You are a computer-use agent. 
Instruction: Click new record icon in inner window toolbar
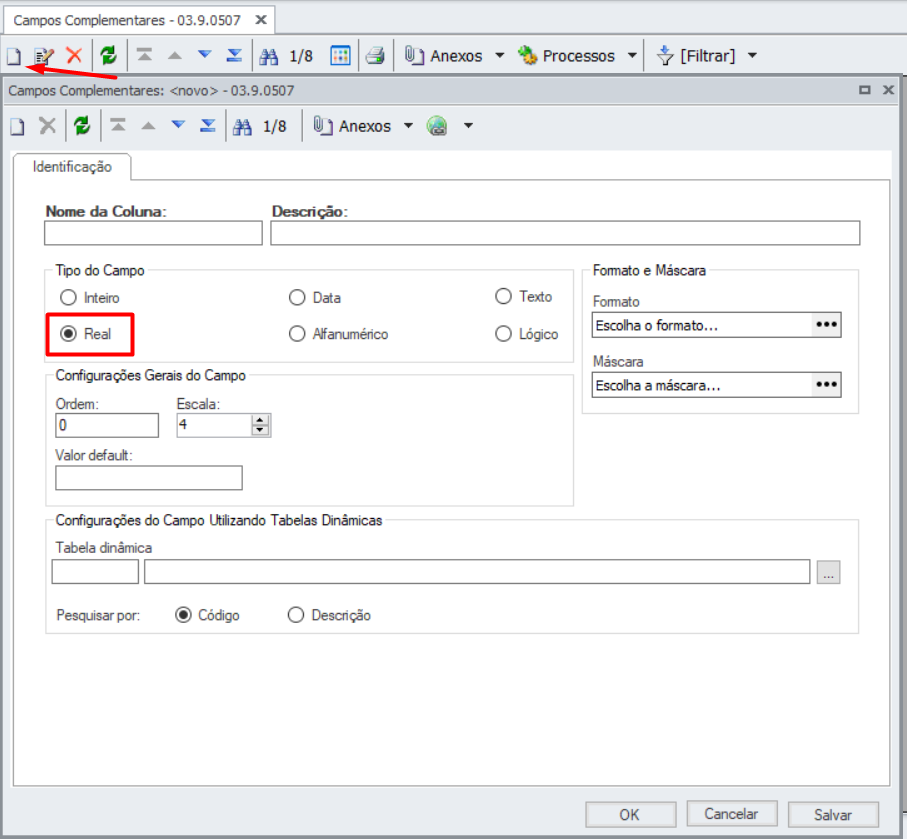pos(17,126)
